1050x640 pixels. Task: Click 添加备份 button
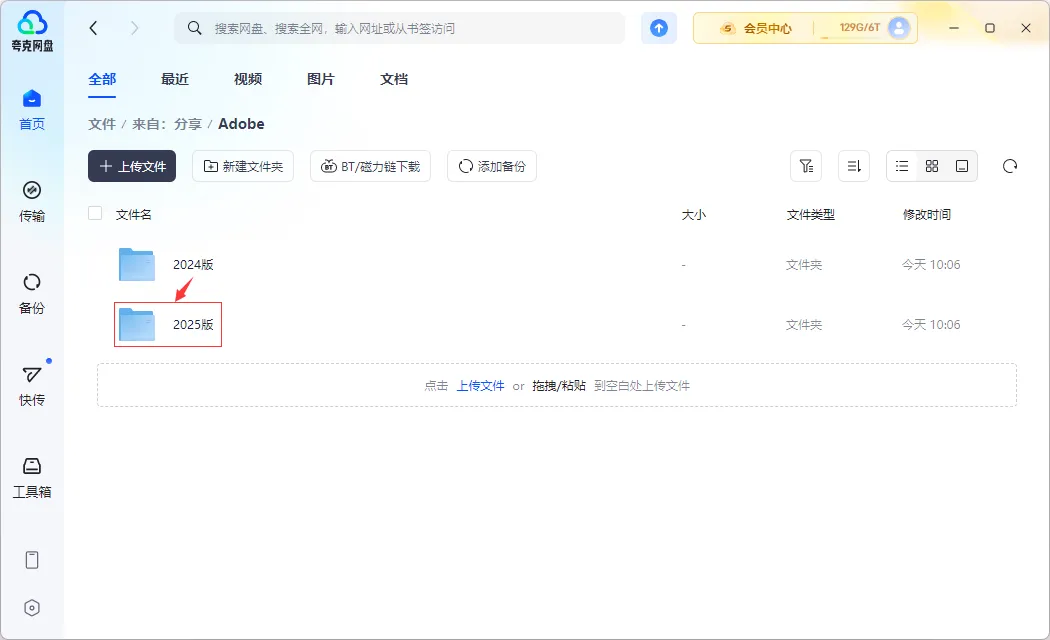click(x=492, y=166)
